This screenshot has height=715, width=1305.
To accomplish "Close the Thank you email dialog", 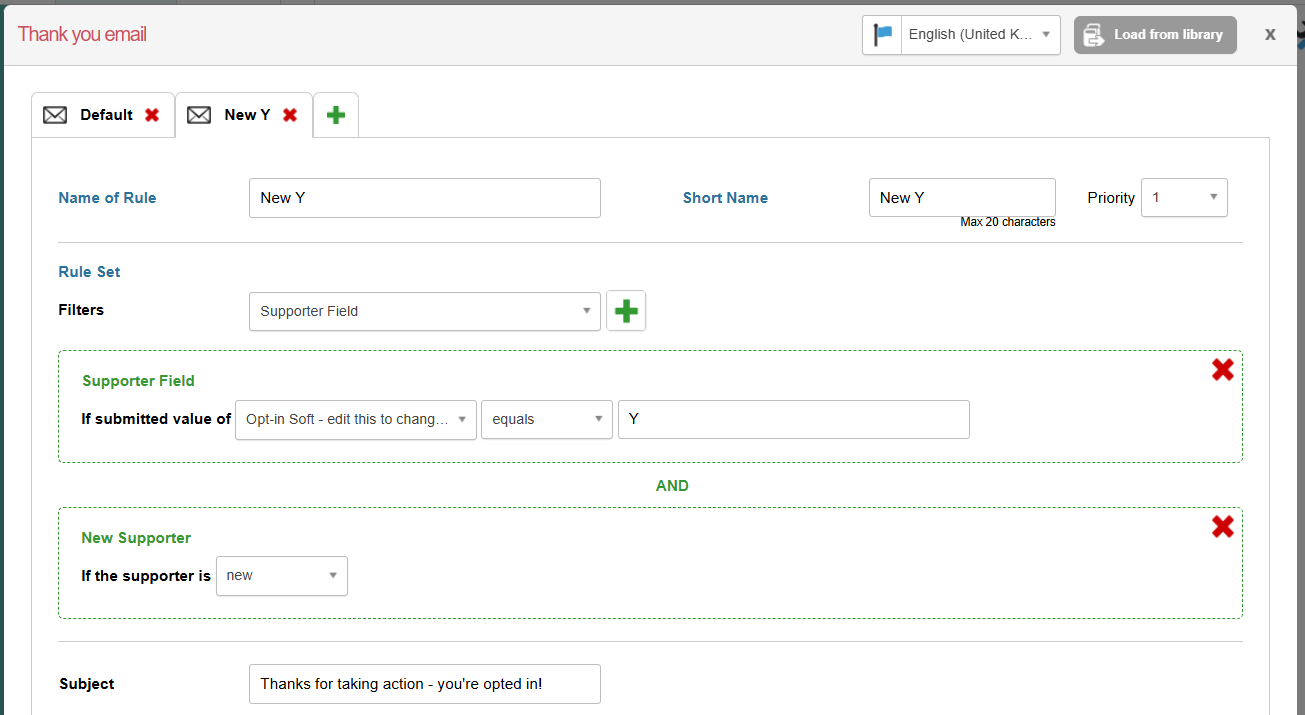I will pos(1270,34).
